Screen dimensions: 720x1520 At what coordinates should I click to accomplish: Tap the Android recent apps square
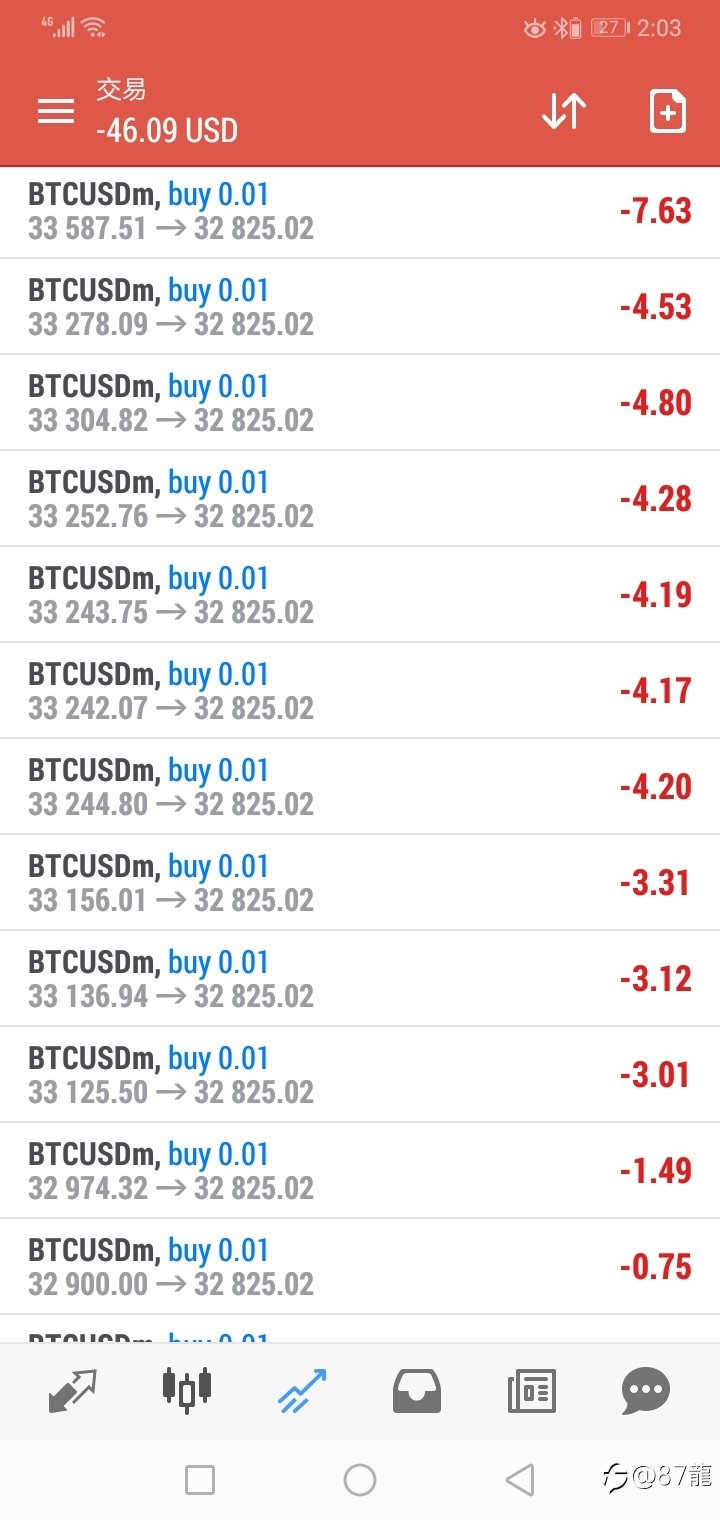click(x=200, y=1480)
